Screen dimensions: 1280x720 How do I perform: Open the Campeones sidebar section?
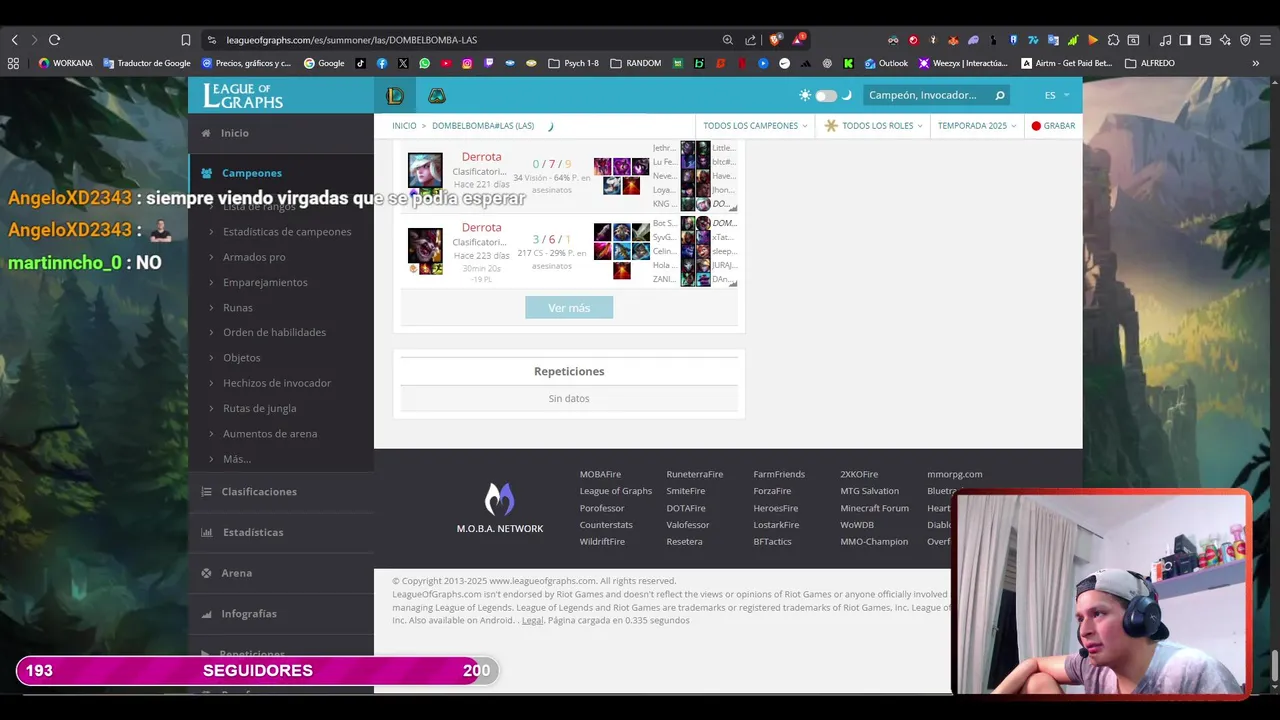(x=281, y=173)
